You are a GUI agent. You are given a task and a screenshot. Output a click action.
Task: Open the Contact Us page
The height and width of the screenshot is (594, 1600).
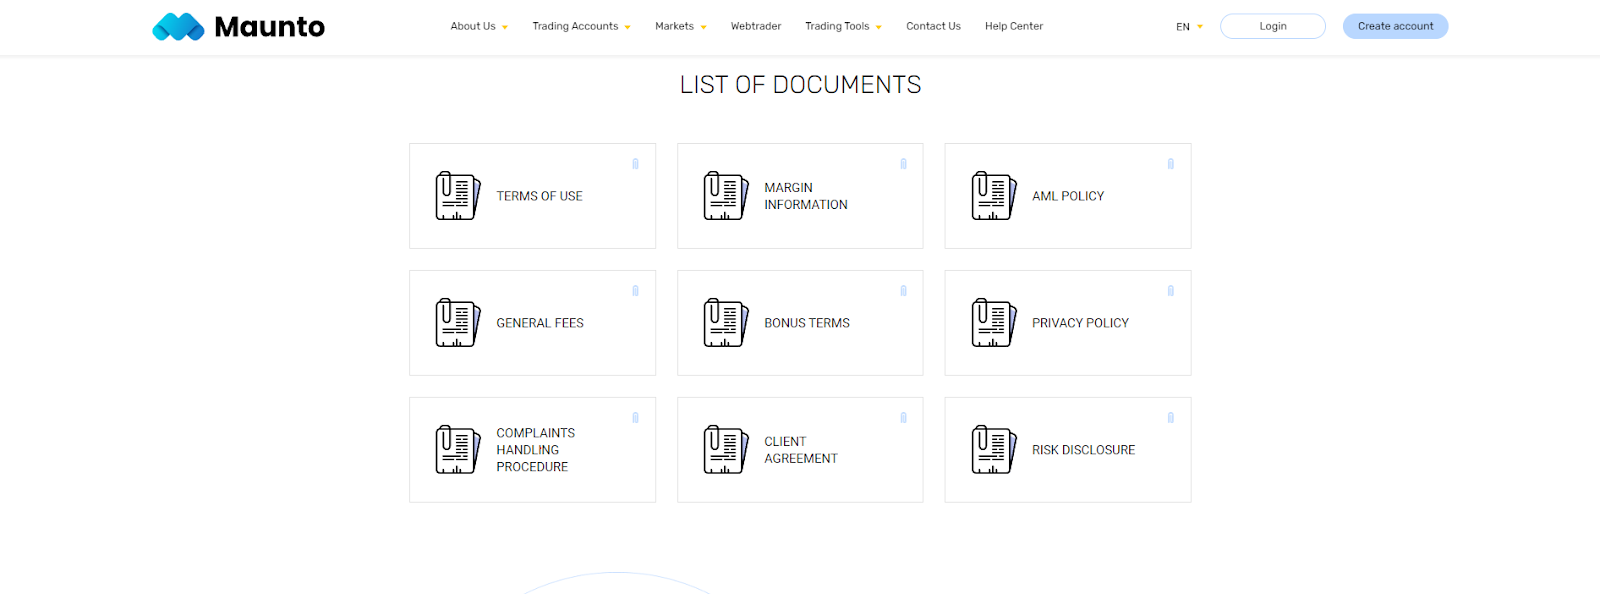pos(933,27)
